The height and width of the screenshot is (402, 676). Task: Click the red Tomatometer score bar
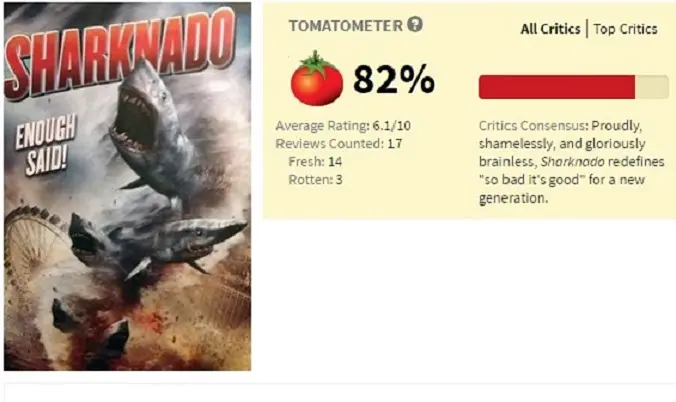556,87
